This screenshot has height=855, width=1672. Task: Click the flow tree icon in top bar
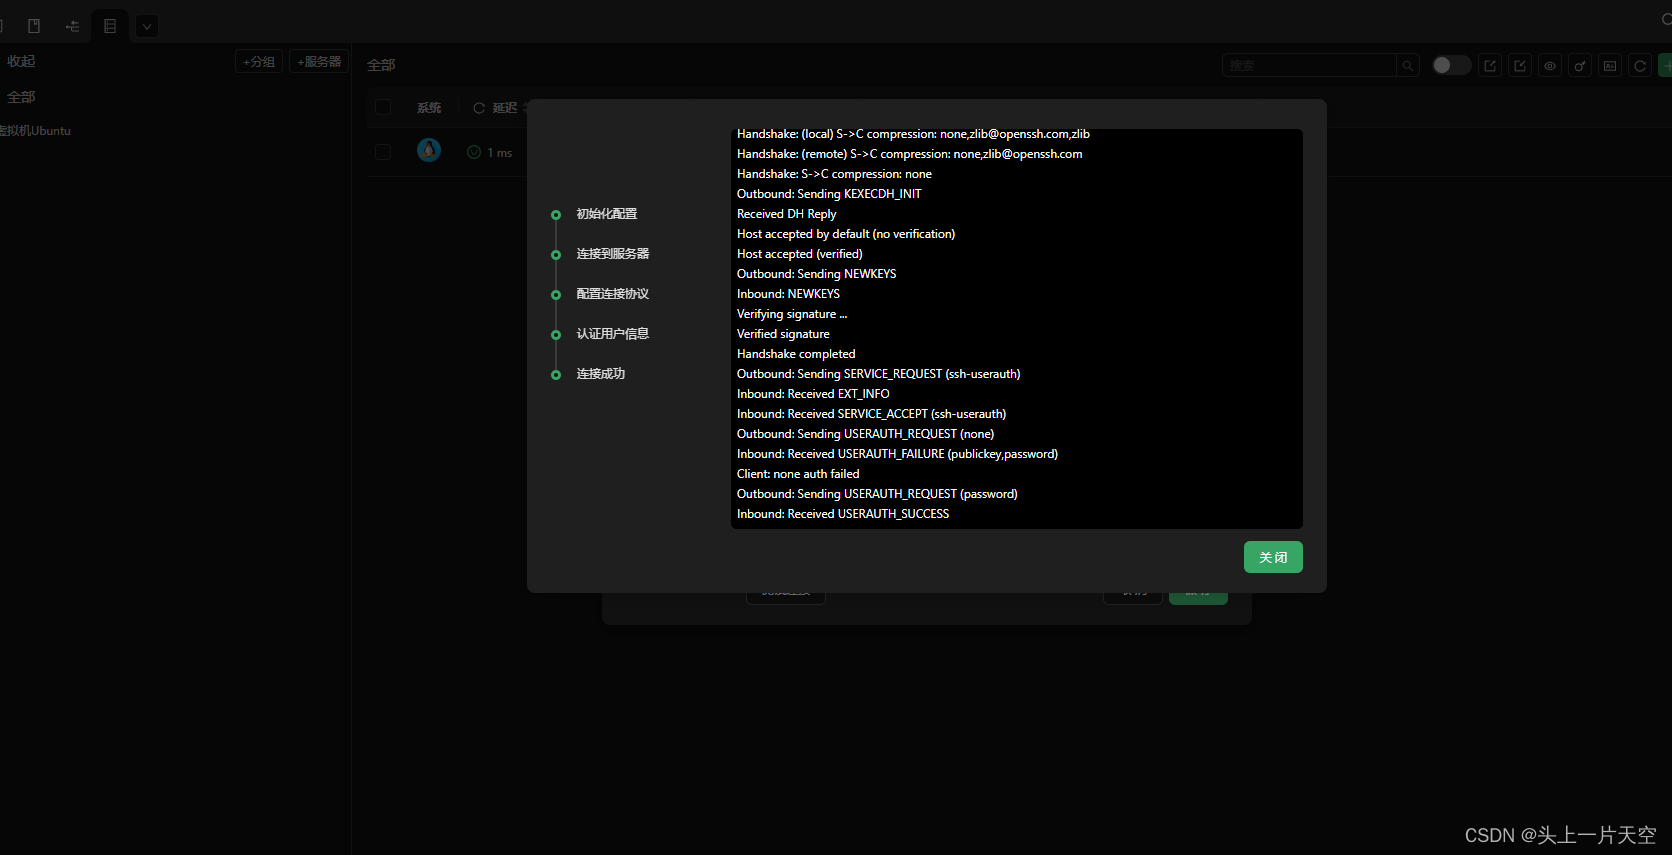click(72, 26)
